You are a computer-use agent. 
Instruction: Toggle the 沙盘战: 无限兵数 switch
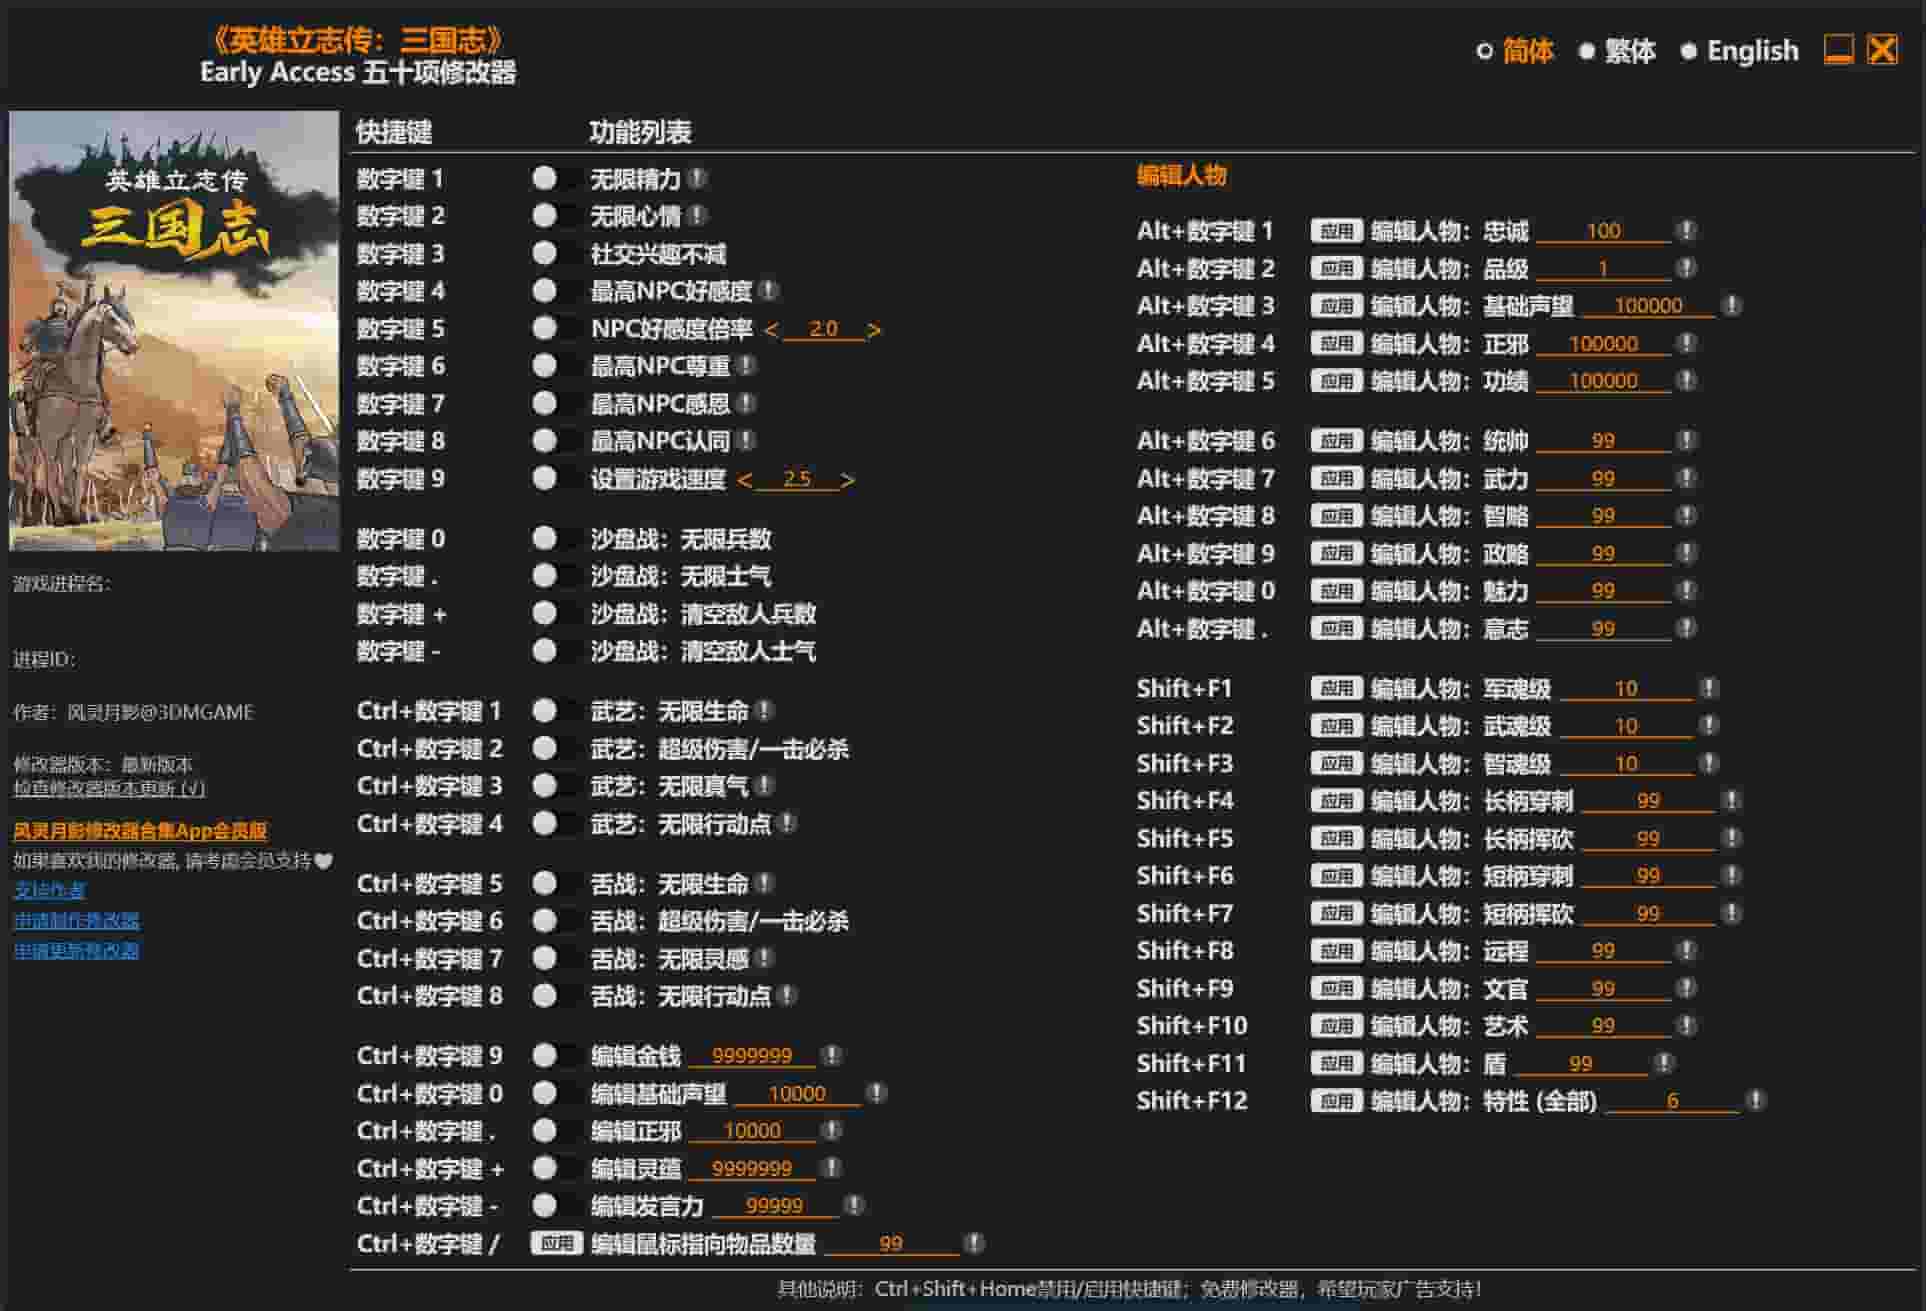coord(546,540)
